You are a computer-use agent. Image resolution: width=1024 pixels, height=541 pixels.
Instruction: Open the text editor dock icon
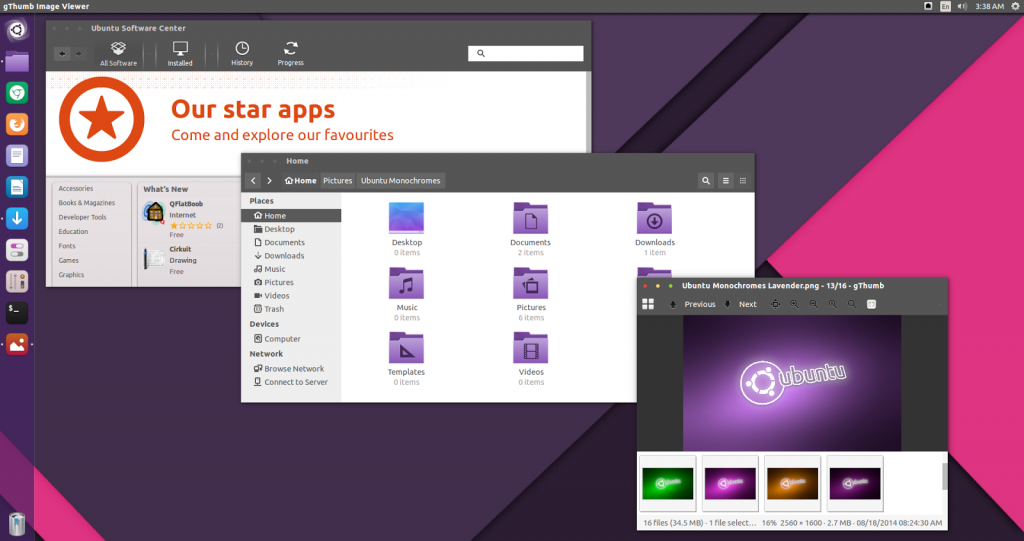(17, 156)
